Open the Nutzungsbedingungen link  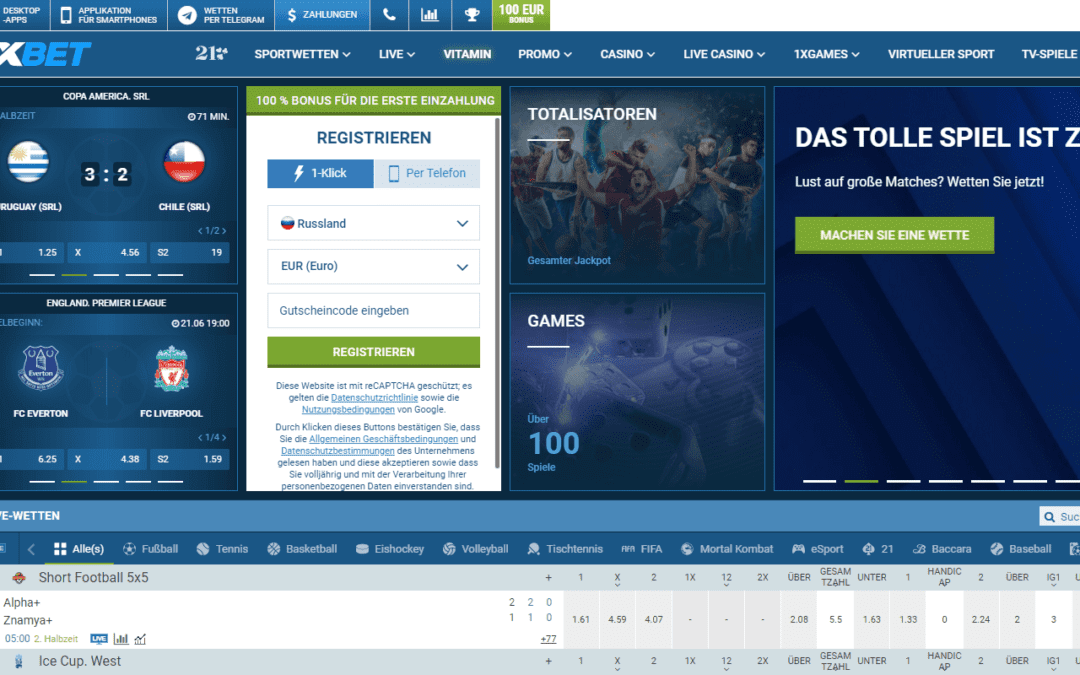click(348, 410)
